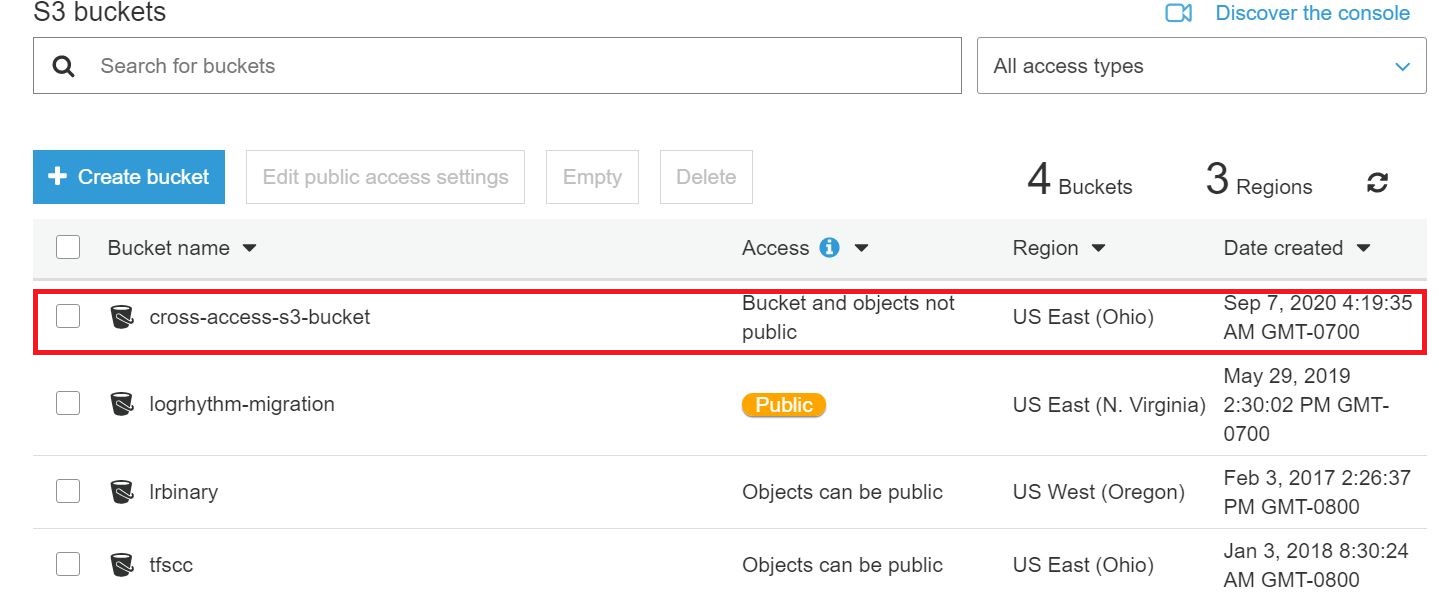This screenshot has height=599, width=1439.
Task: Click the lrbinary bucket icon
Action: coord(122,491)
